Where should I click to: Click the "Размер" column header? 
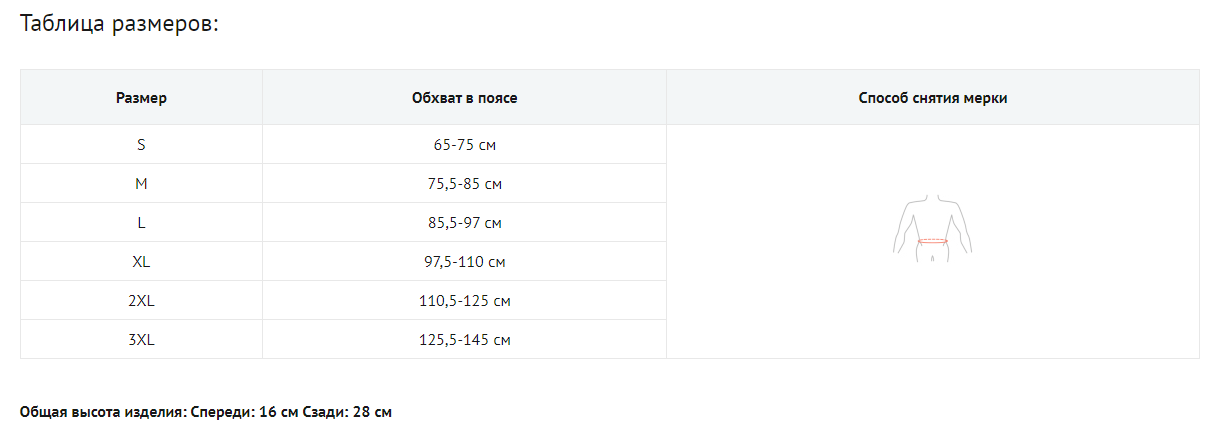[141, 98]
